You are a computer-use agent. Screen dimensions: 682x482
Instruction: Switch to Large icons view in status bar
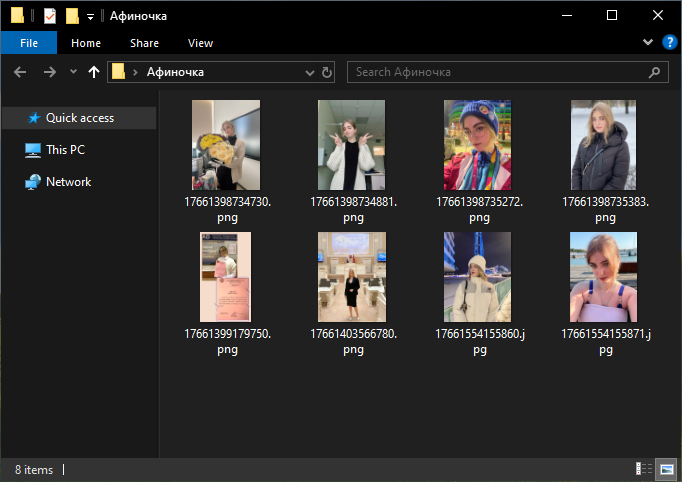[666, 469]
